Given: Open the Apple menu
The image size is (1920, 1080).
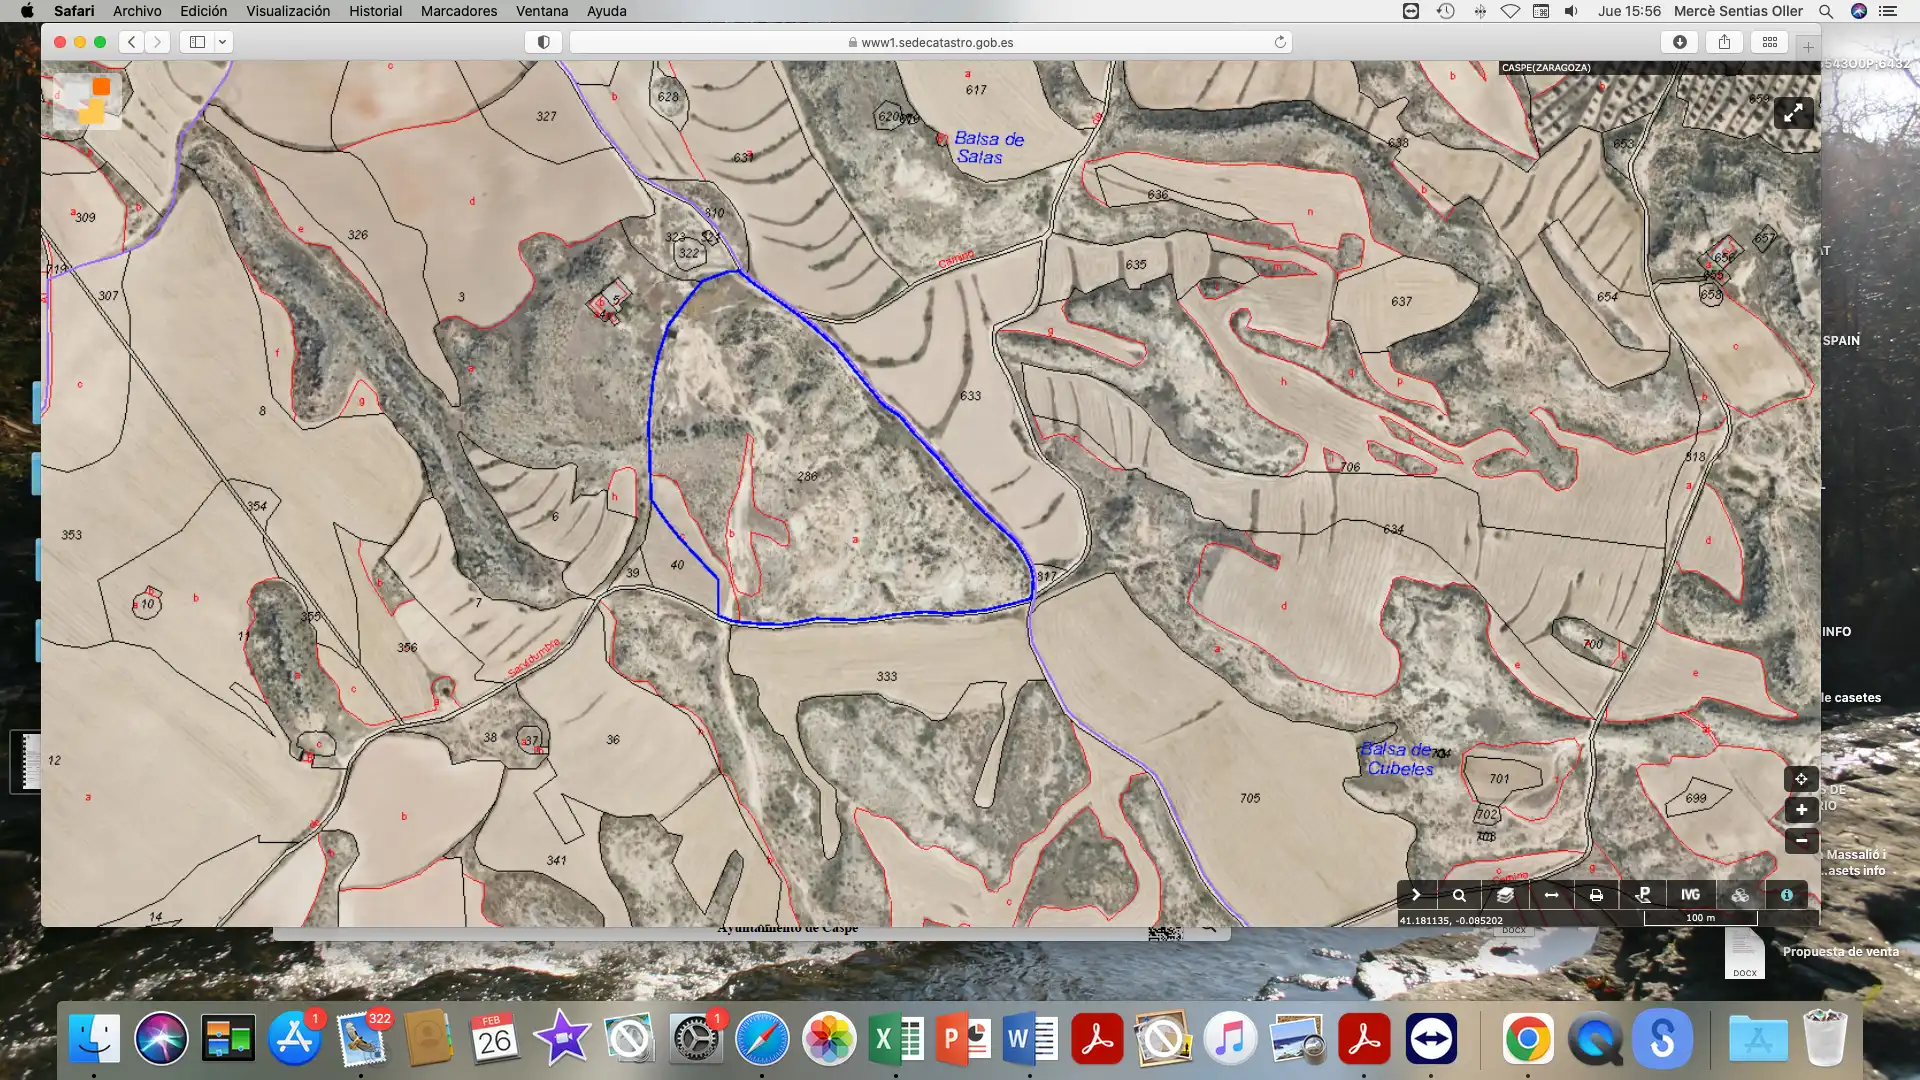Looking at the screenshot, I should click(27, 11).
